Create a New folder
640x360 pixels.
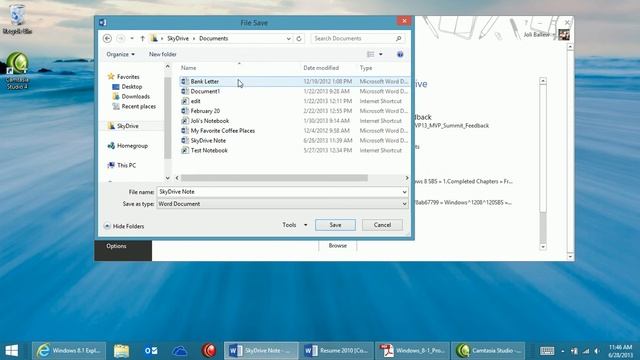162,54
